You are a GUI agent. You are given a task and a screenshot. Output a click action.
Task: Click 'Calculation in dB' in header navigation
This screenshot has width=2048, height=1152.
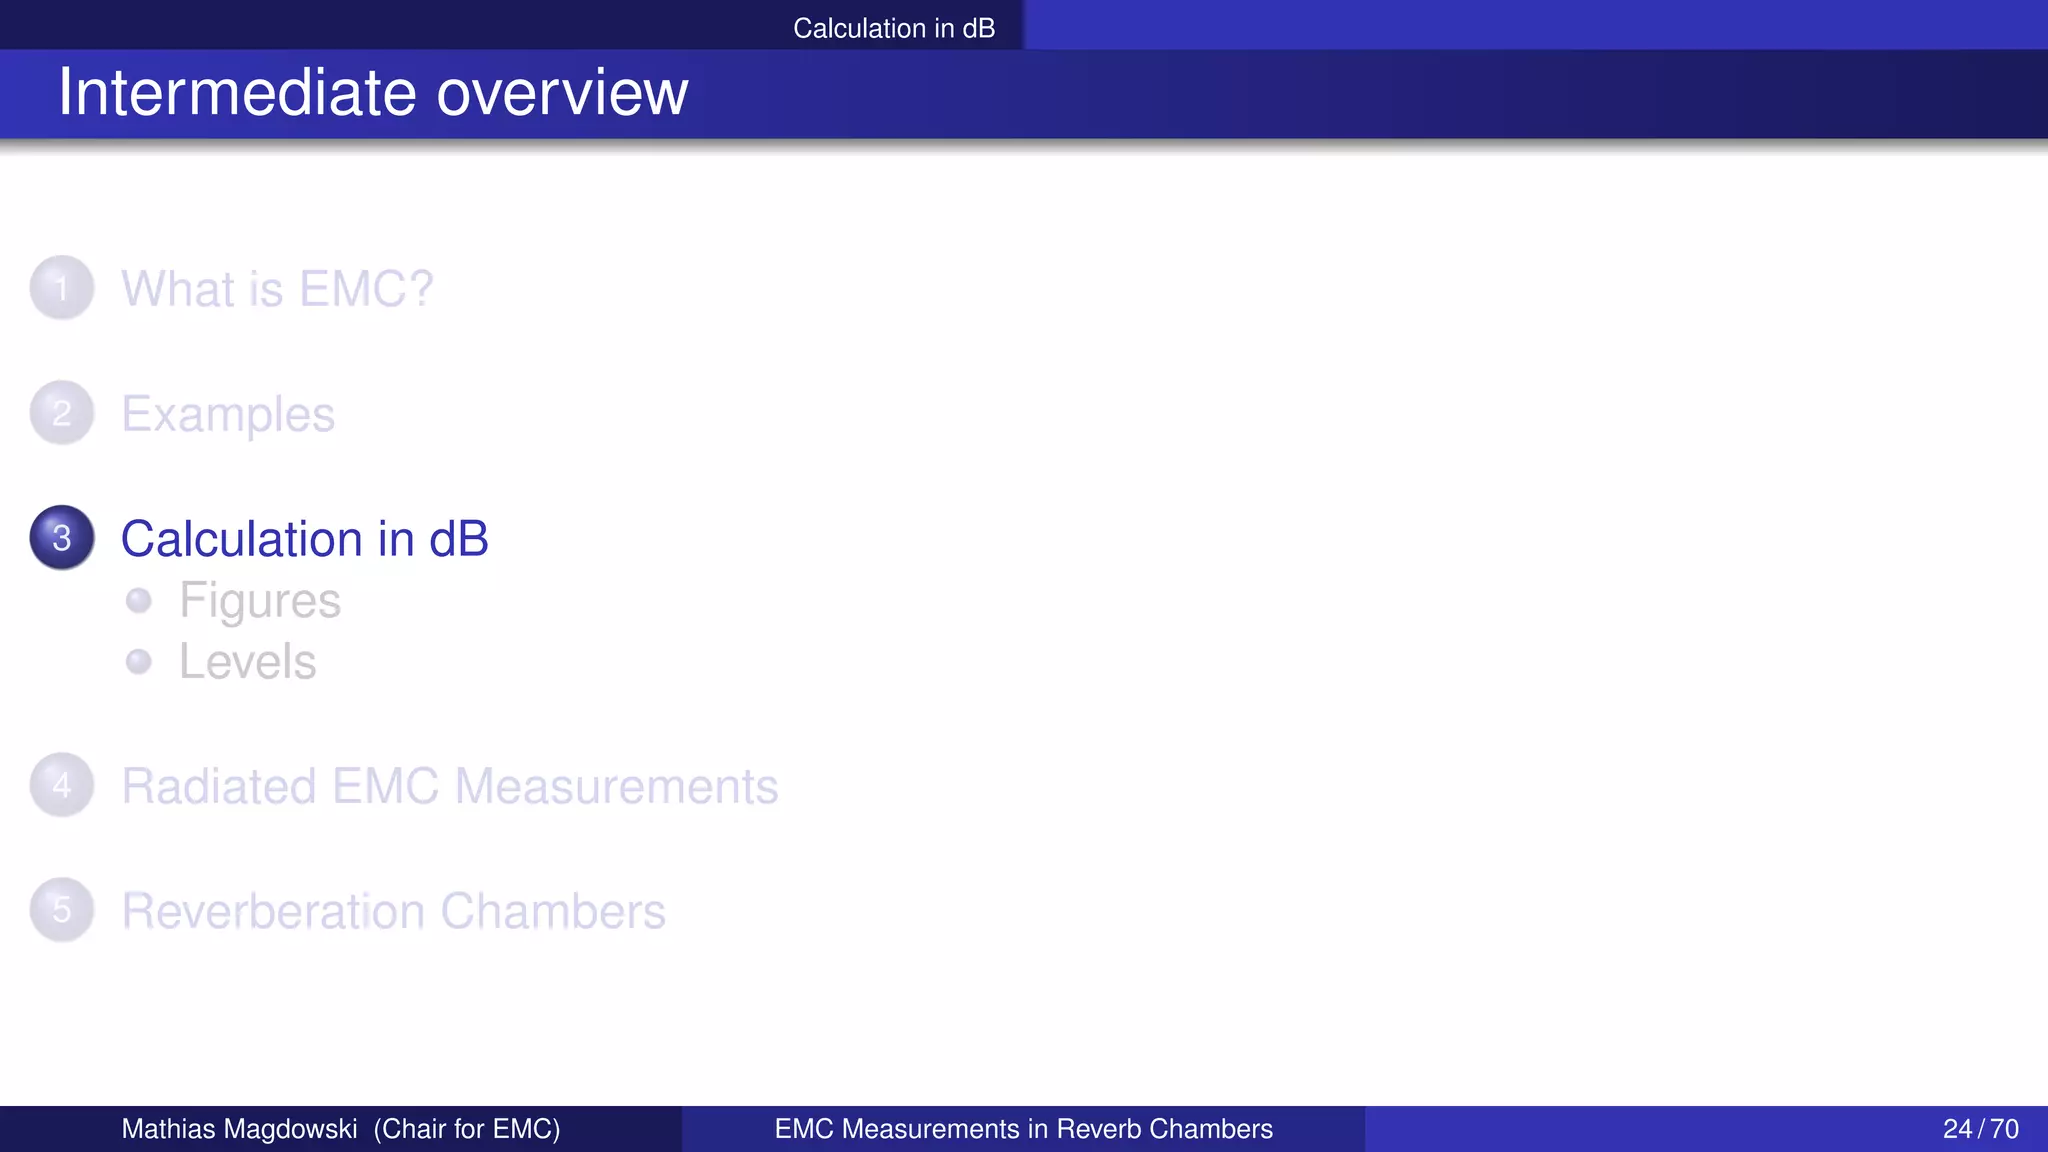tap(893, 28)
